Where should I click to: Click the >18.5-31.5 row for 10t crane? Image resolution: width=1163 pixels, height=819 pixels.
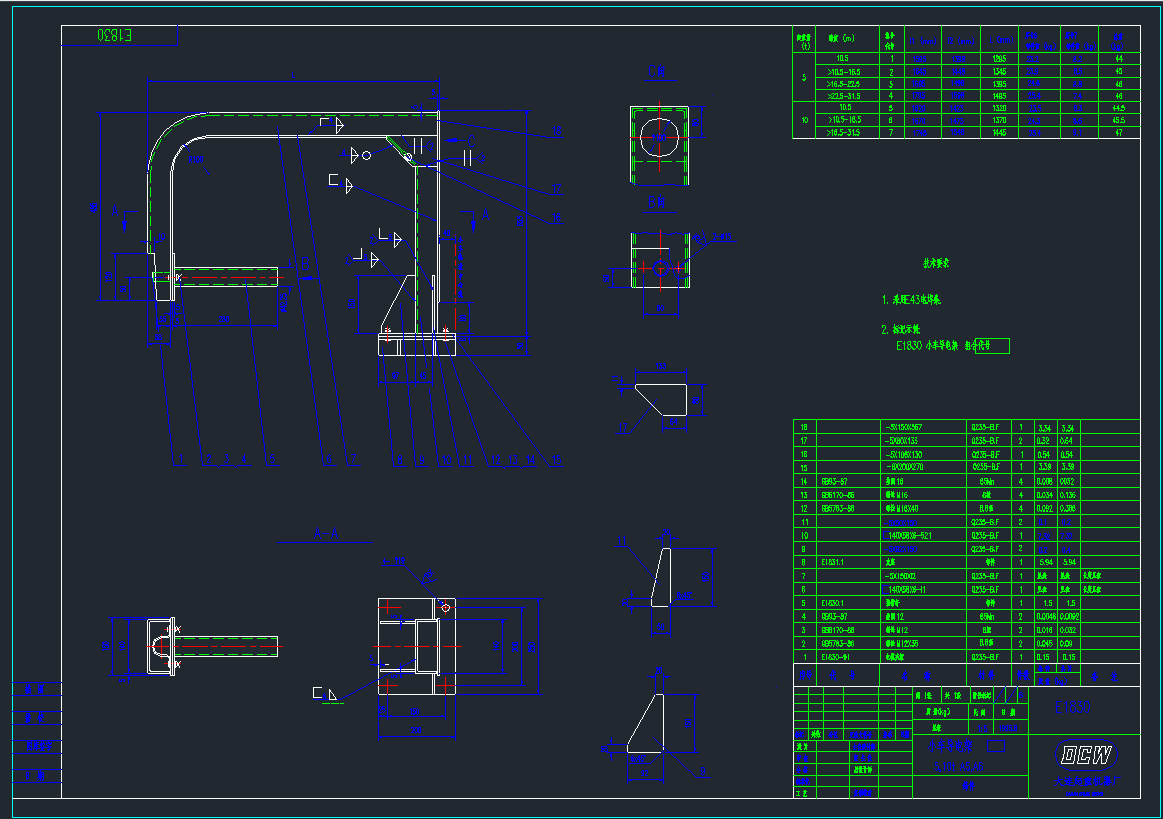click(x=845, y=132)
